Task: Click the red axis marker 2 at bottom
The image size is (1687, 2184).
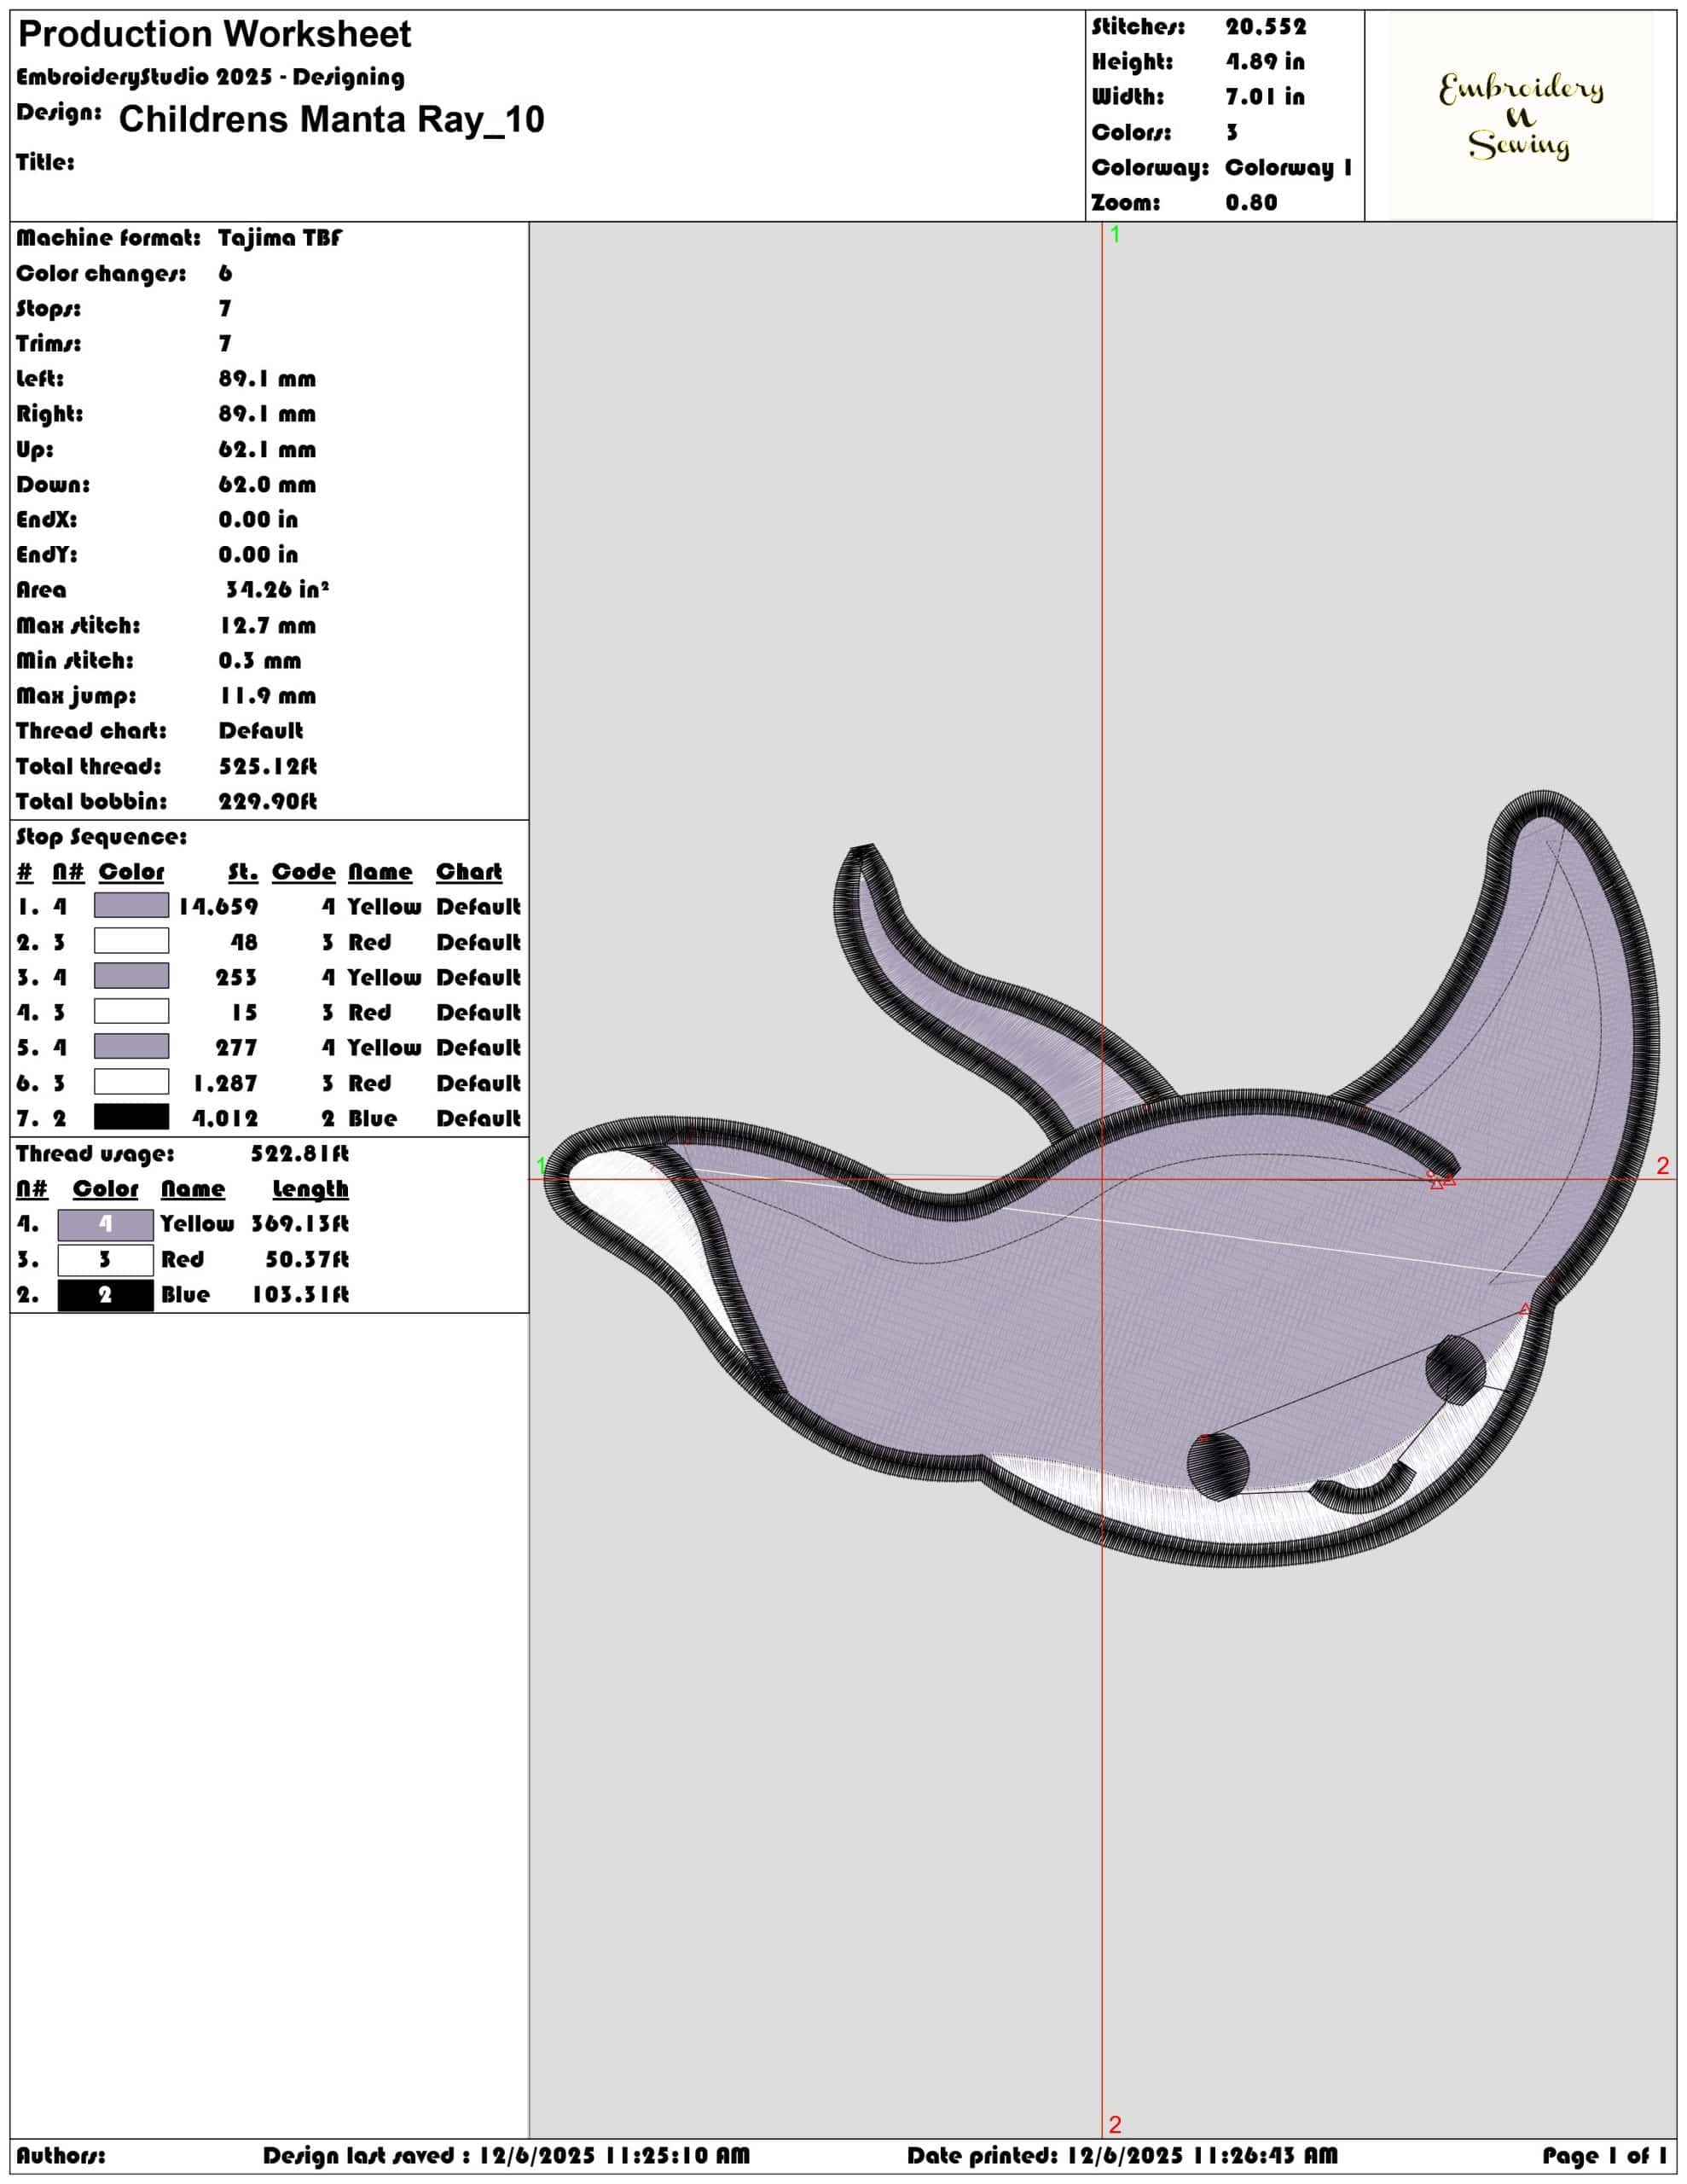Action: (x=1115, y=2125)
